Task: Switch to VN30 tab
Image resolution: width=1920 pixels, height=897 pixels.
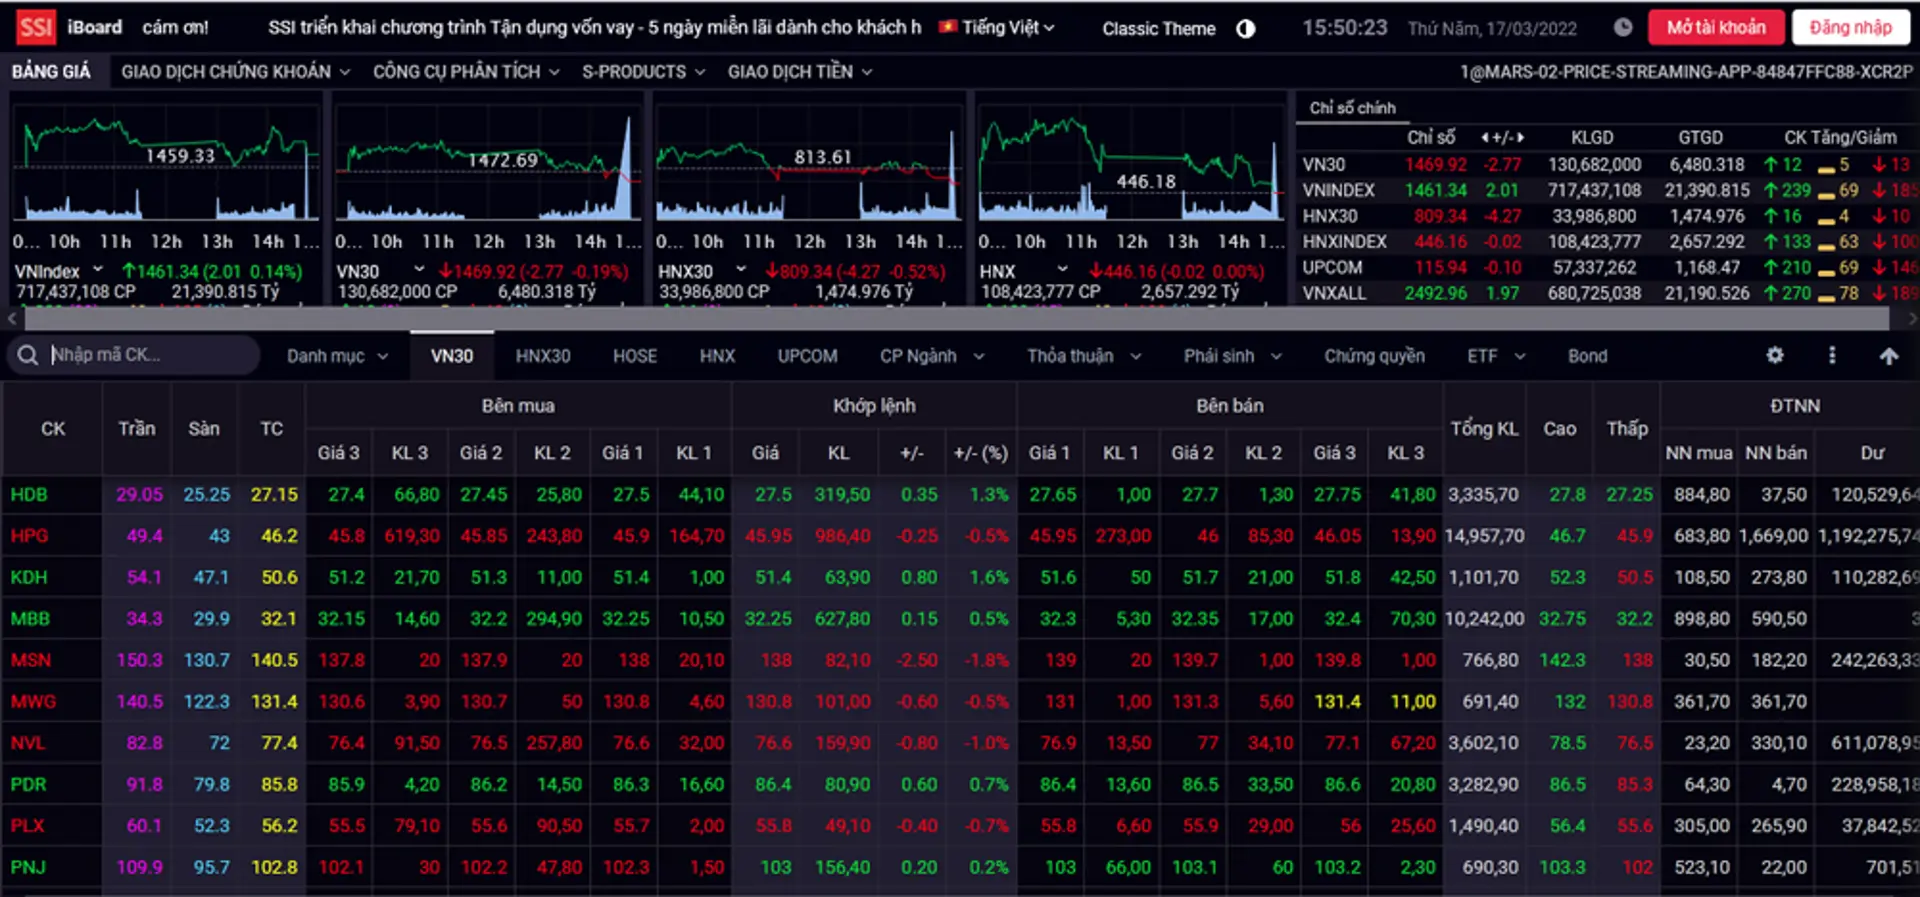Action: [452, 356]
